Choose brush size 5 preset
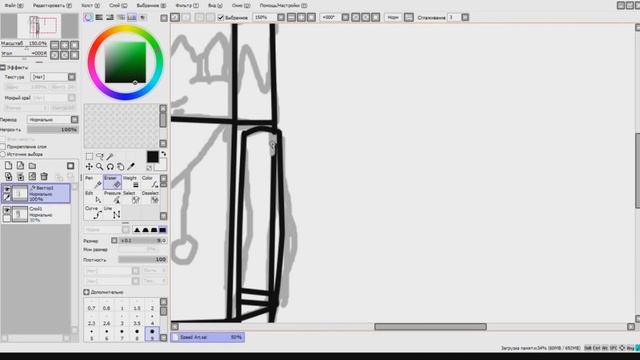The height and width of the screenshot is (360, 640). 91,335
